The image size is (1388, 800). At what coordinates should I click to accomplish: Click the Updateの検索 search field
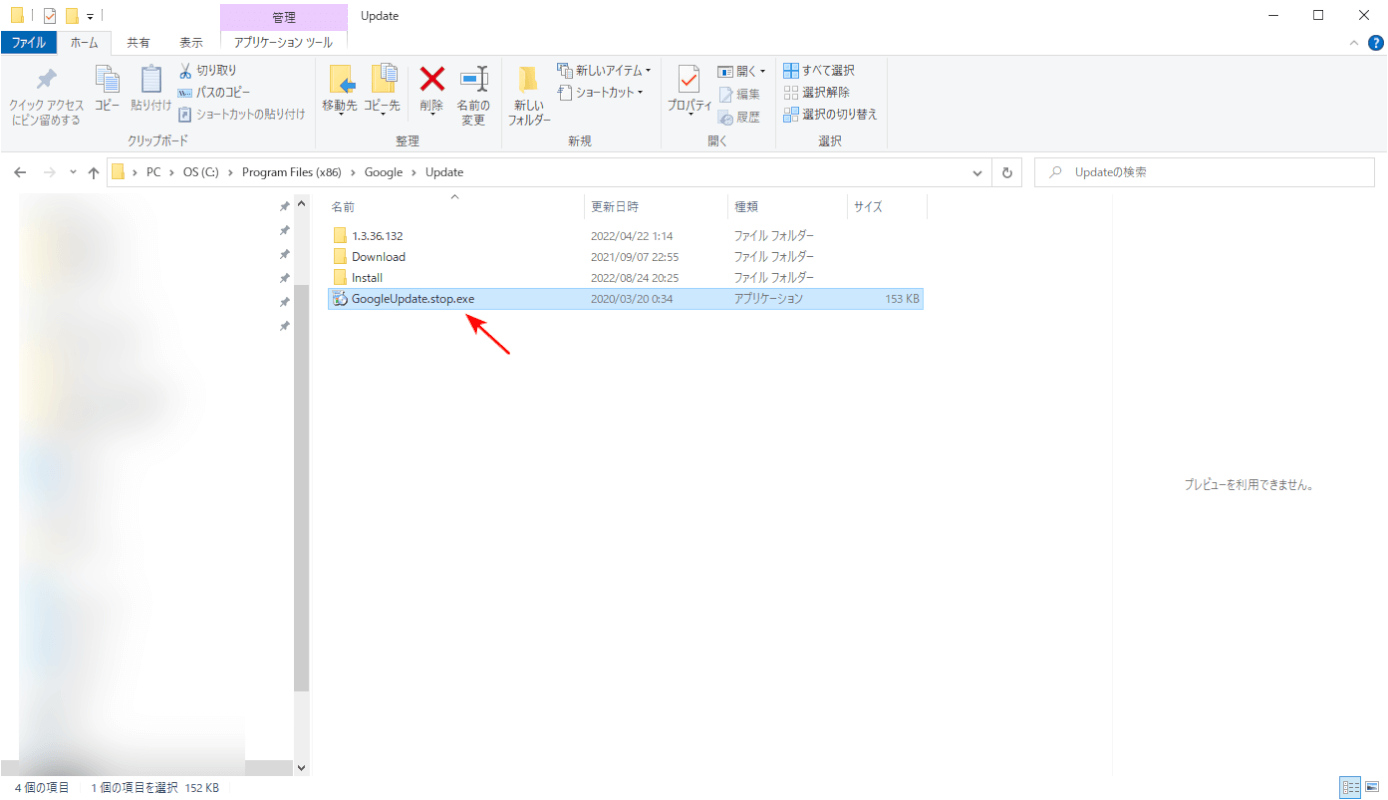(1206, 172)
